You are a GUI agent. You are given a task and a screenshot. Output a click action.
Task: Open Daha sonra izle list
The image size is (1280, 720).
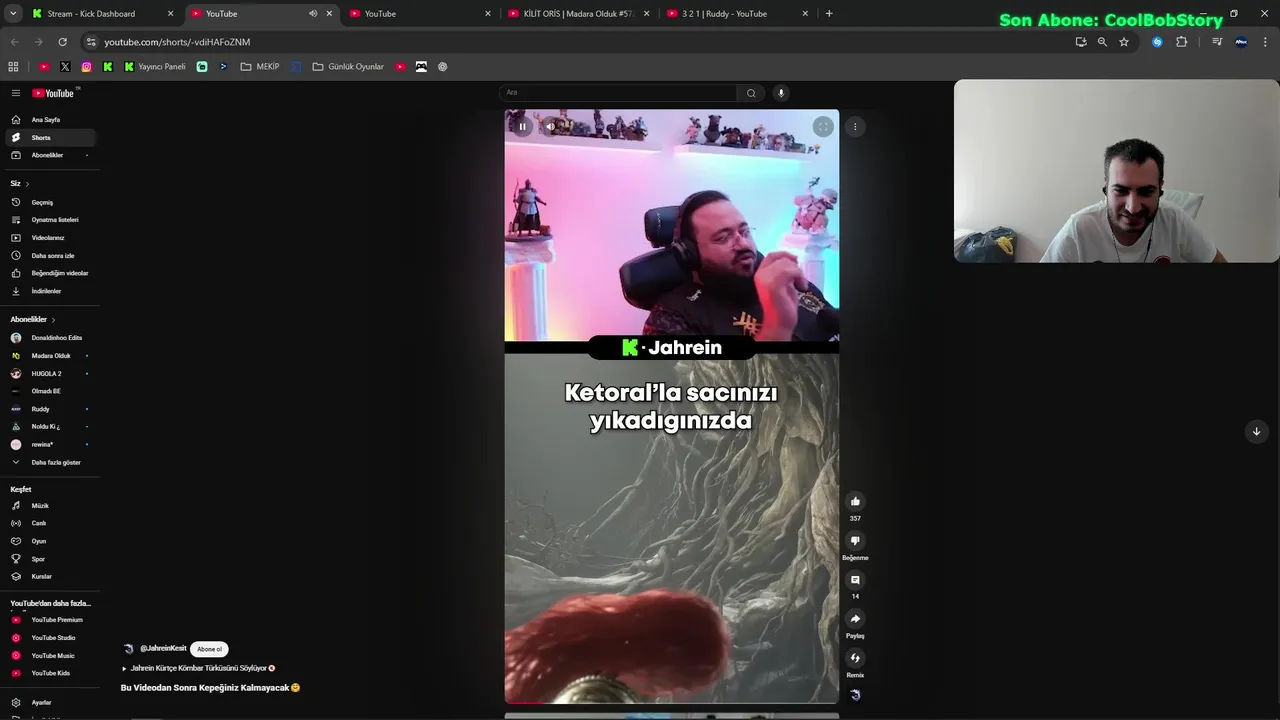50,256
